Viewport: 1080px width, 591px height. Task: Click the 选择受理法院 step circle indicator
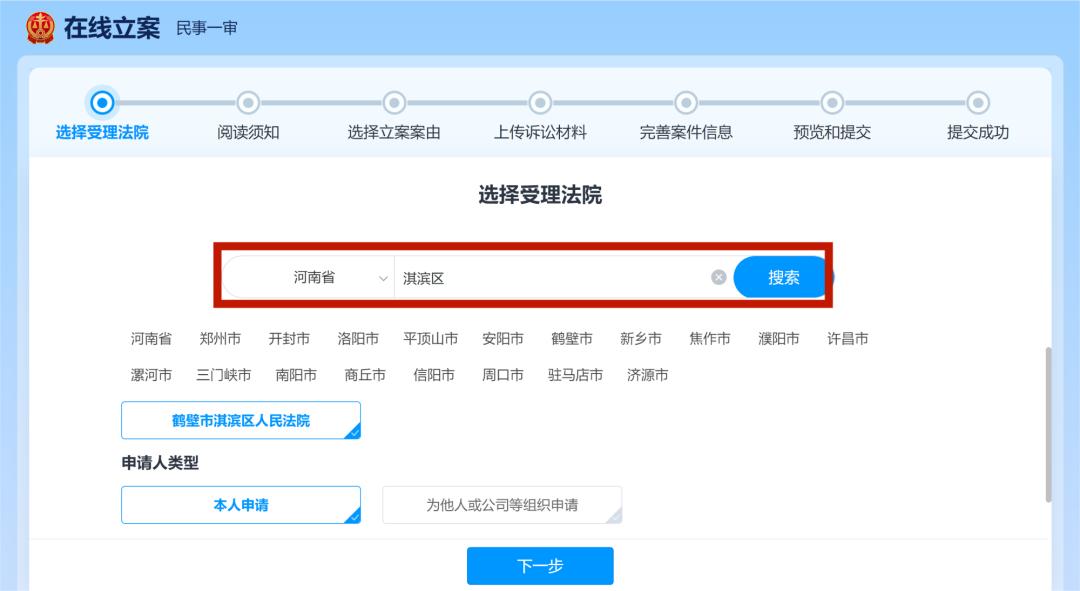pos(102,103)
